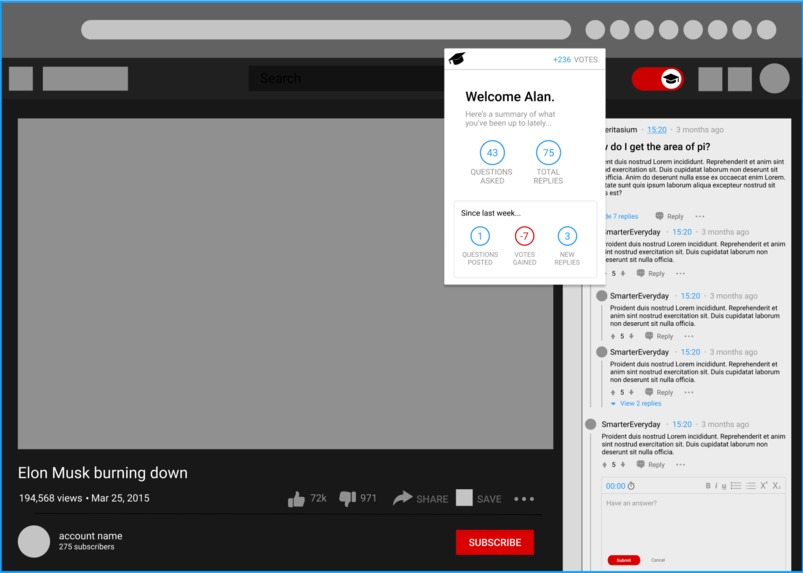803x573 pixels.
Task: Click the 194,568 views text
Action: [x=50, y=498]
